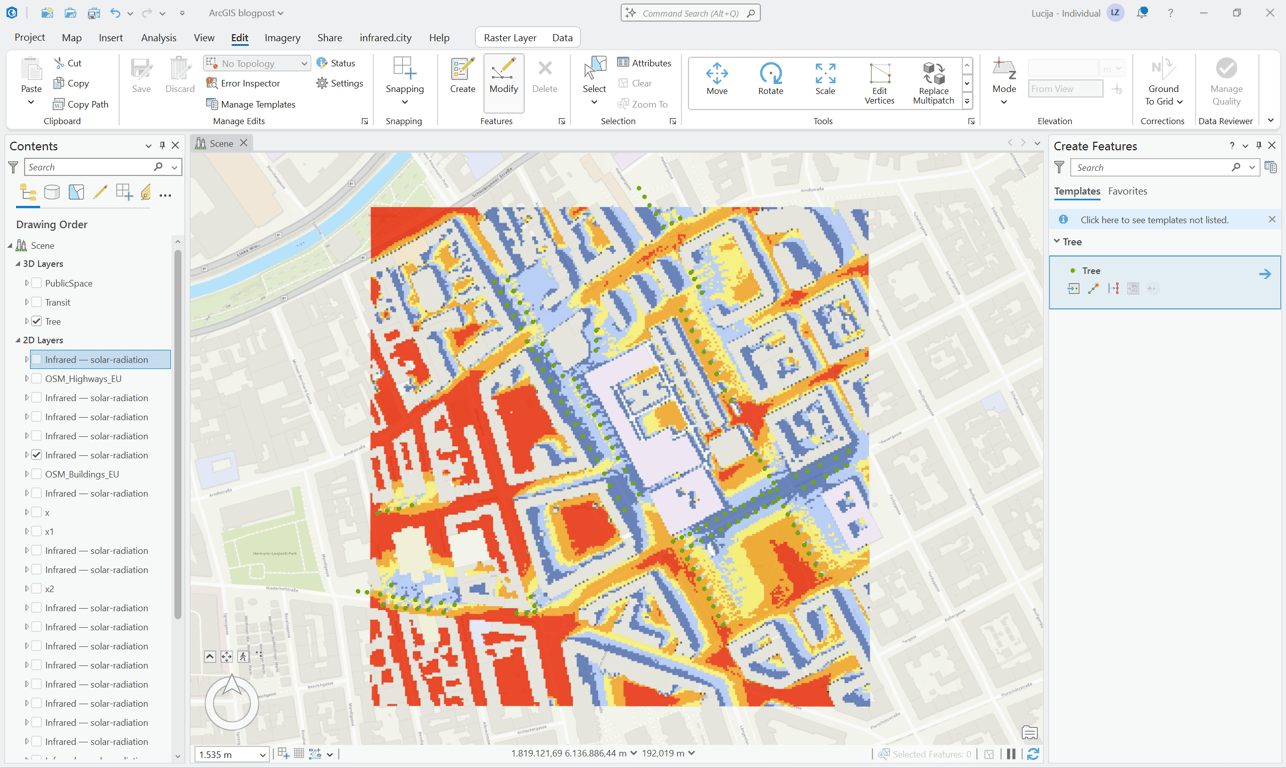Image resolution: width=1286 pixels, height=768 pixels.
Task: Click the scene navigator compass
Action: [x=232, y=701]
